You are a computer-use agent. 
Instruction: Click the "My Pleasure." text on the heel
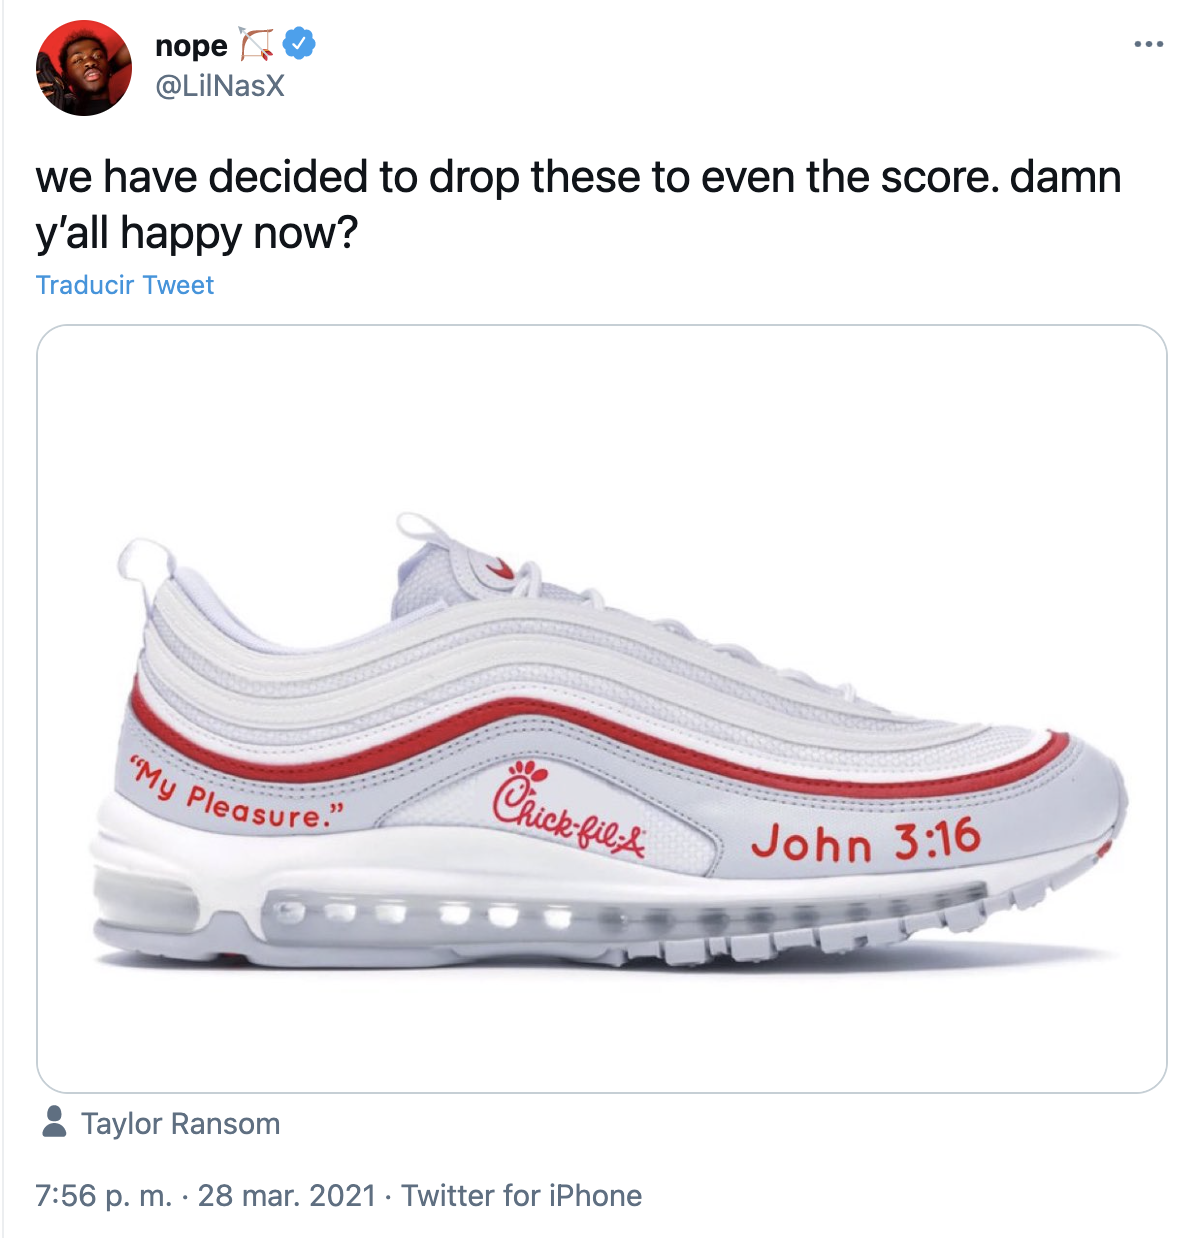point(238,797)
